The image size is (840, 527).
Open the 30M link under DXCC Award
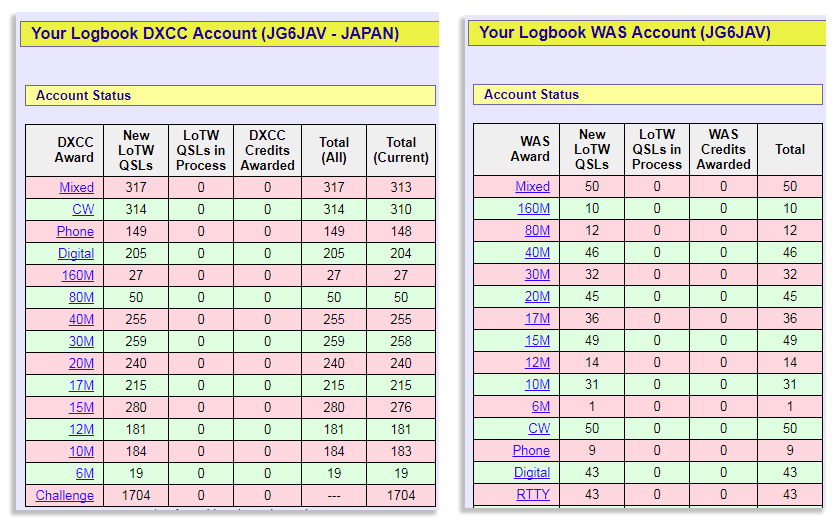pos(81,341)
